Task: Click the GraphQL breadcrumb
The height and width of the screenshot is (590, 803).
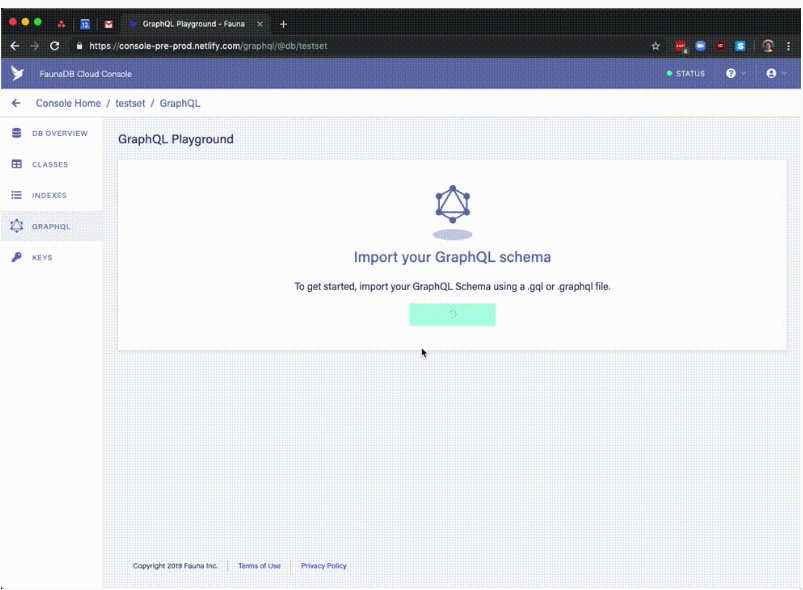Action: (180, 103)
